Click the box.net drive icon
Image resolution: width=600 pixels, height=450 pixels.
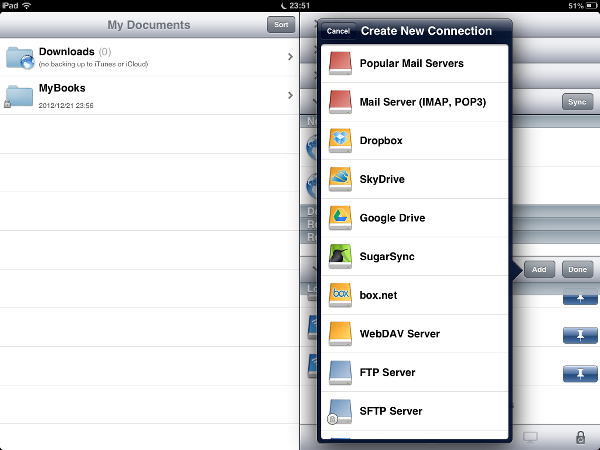[x=340, y=295]
